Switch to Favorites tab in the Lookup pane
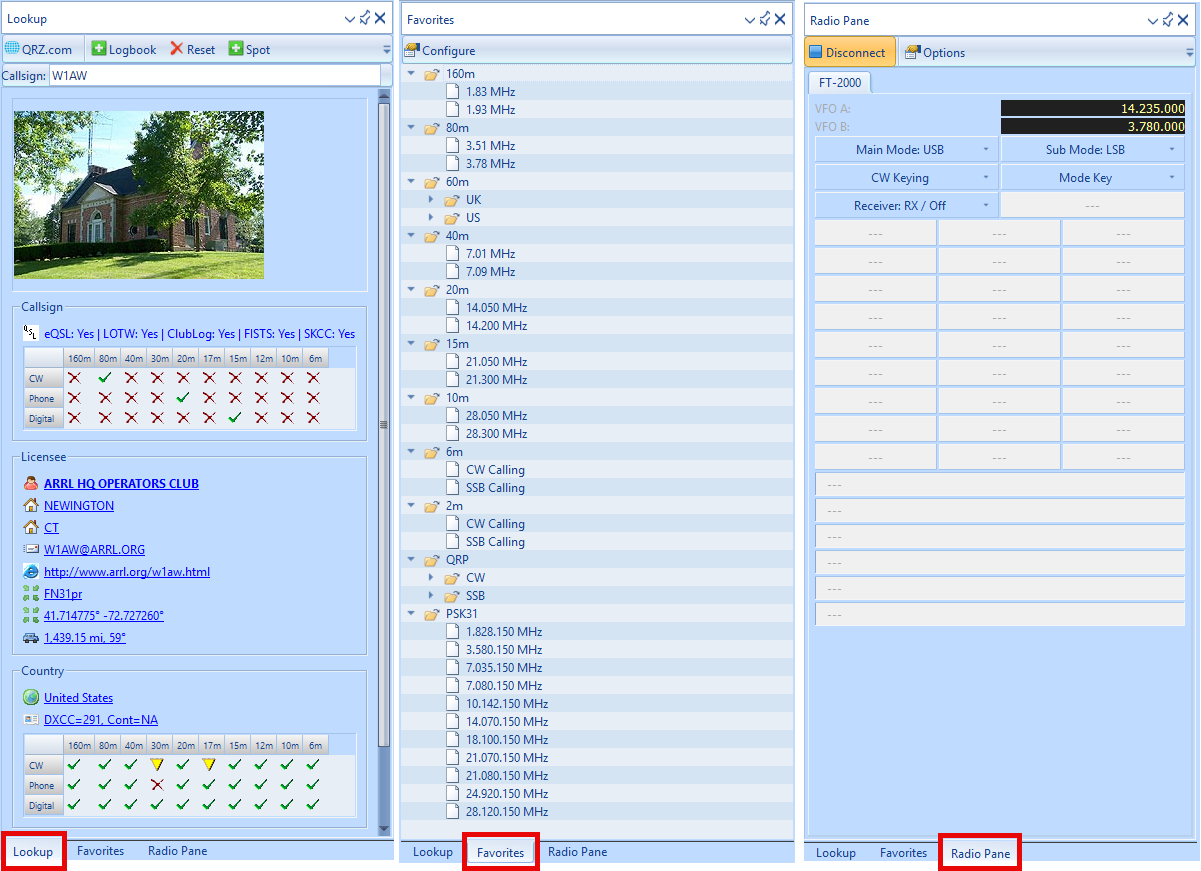This screenshot has height=871, width=1201. coord(101,851)
